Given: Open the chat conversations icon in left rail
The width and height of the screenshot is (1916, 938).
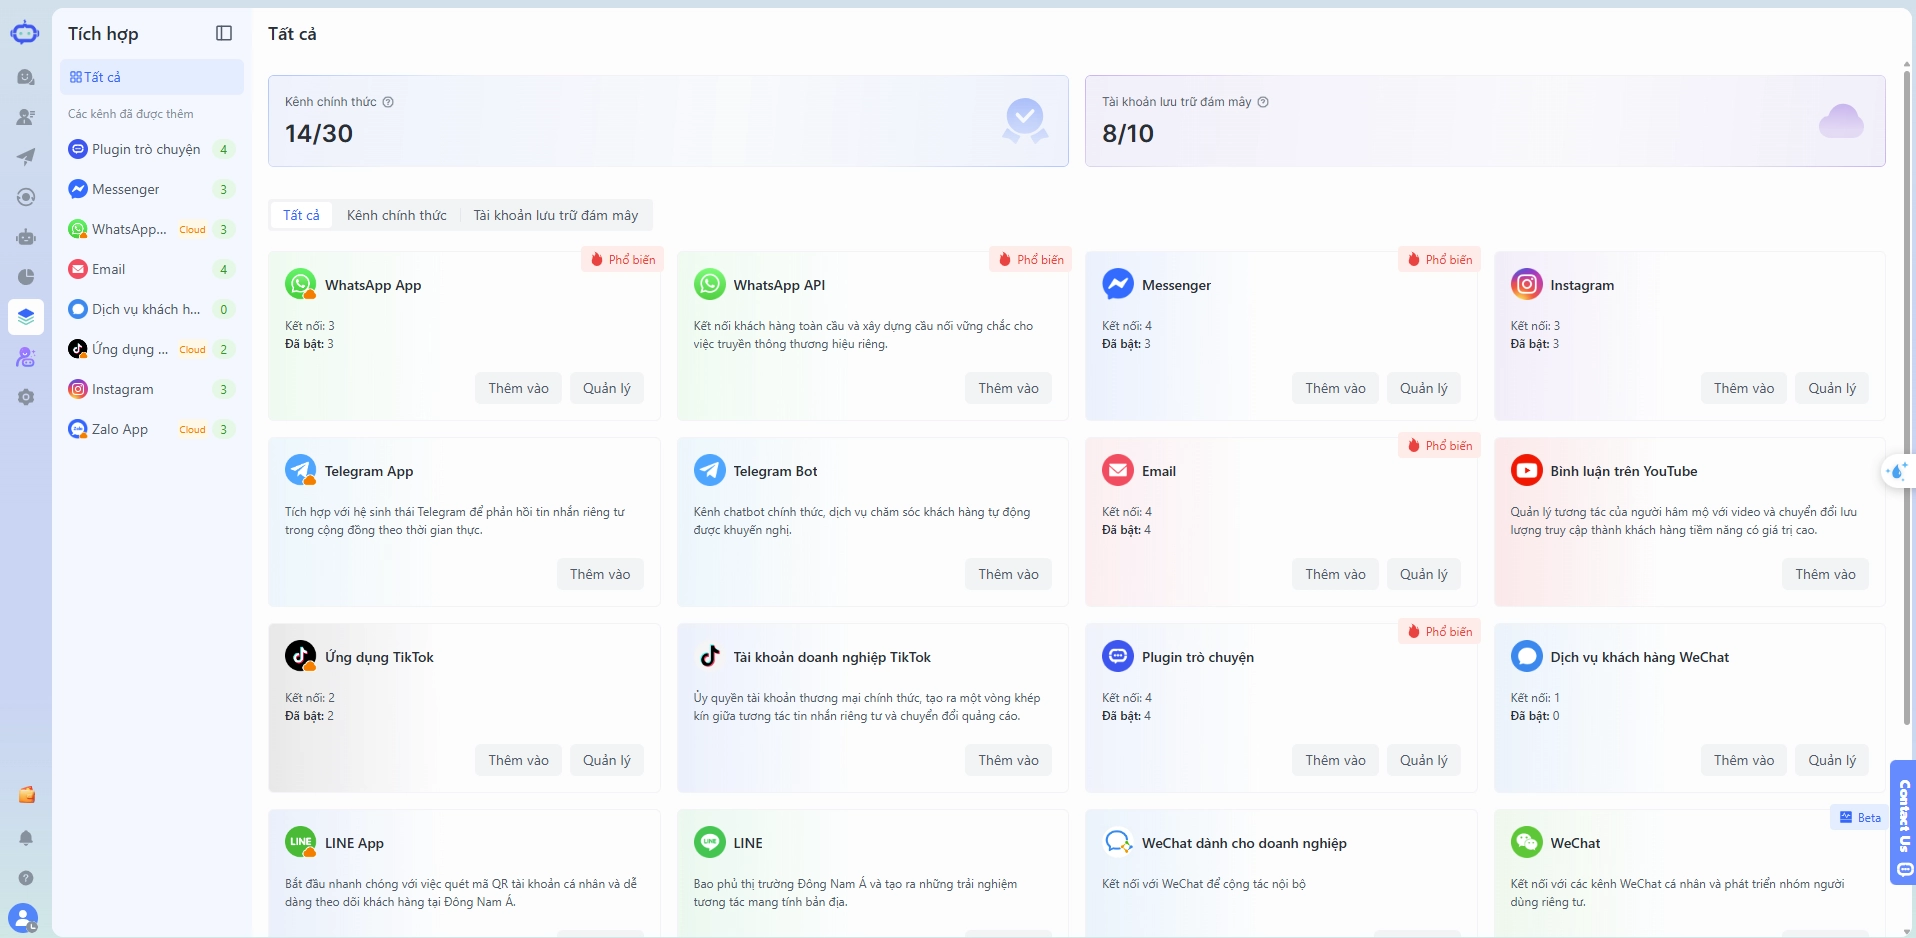Looking at the screenshot, I should (26, 77).
